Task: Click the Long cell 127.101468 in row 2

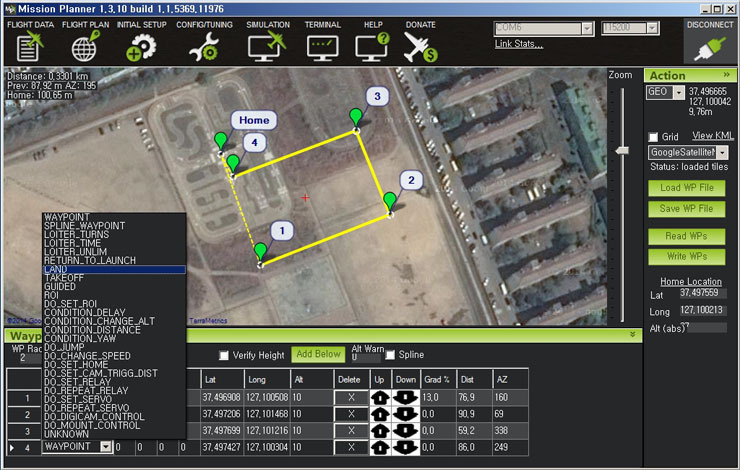Action: tap(267, 414)
